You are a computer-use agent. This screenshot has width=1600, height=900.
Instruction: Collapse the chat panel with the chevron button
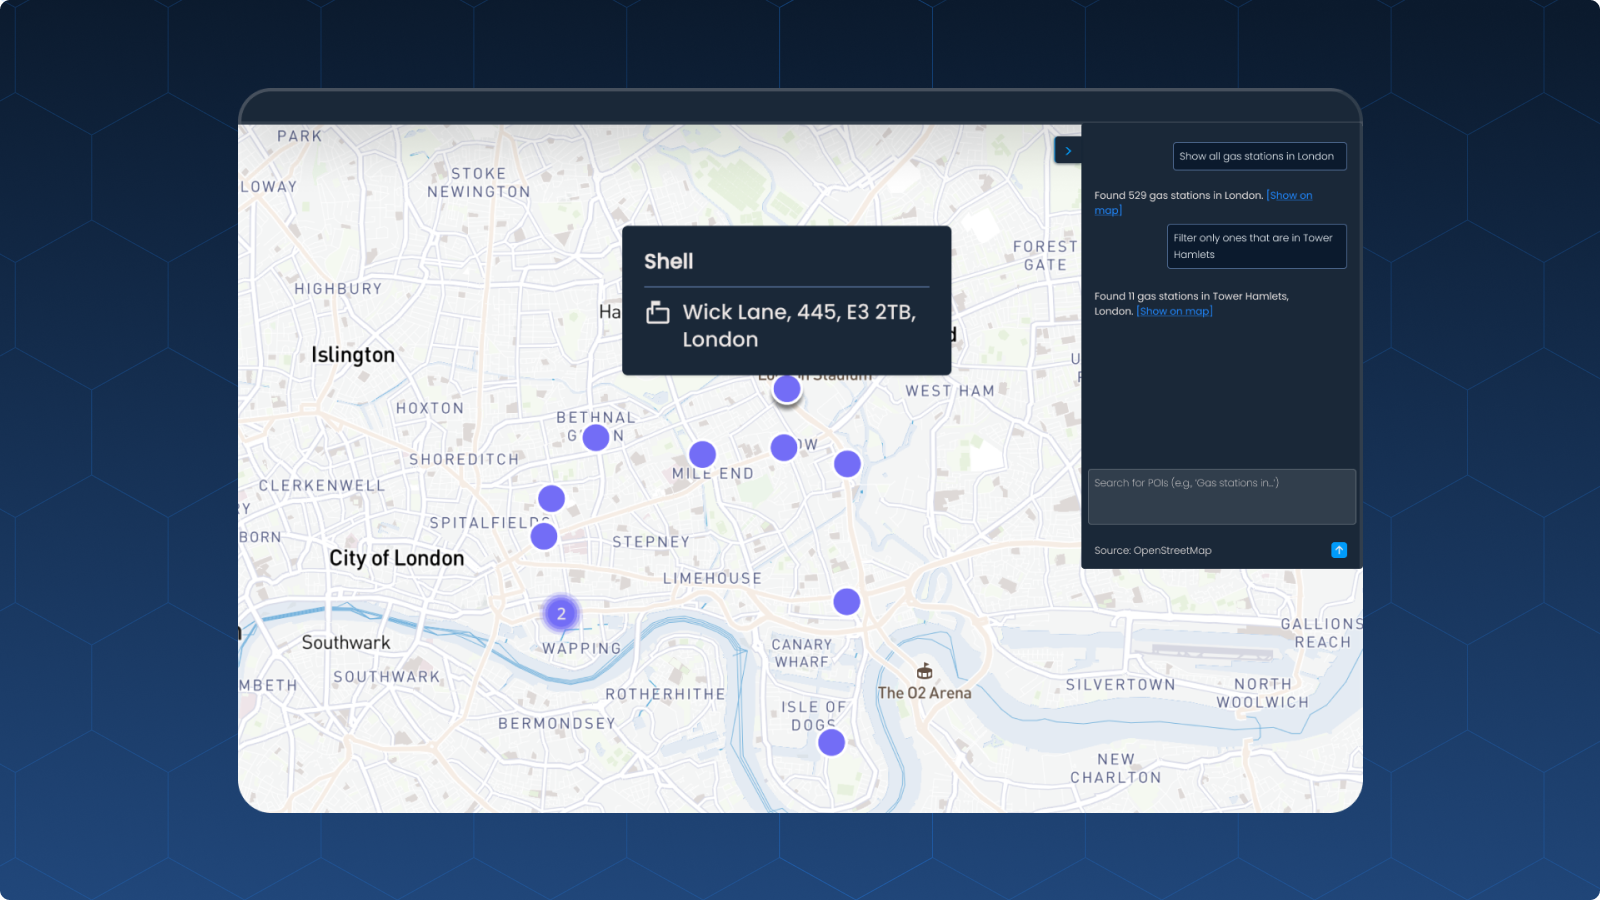click(x=1068, y=151)
